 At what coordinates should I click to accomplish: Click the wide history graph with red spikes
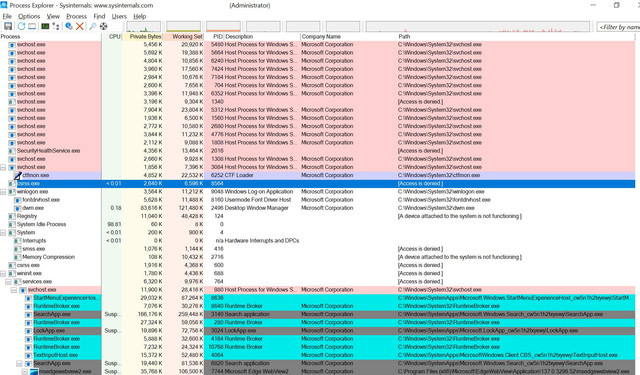[x=478, y=27]
